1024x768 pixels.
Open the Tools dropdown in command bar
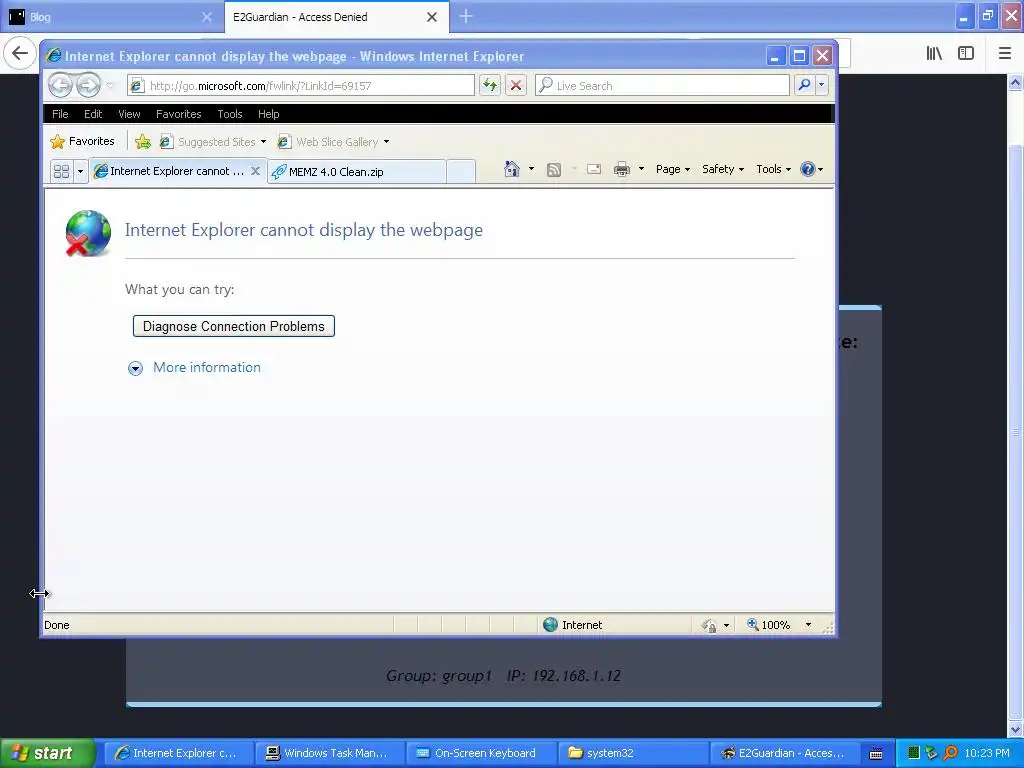(773, 169)
